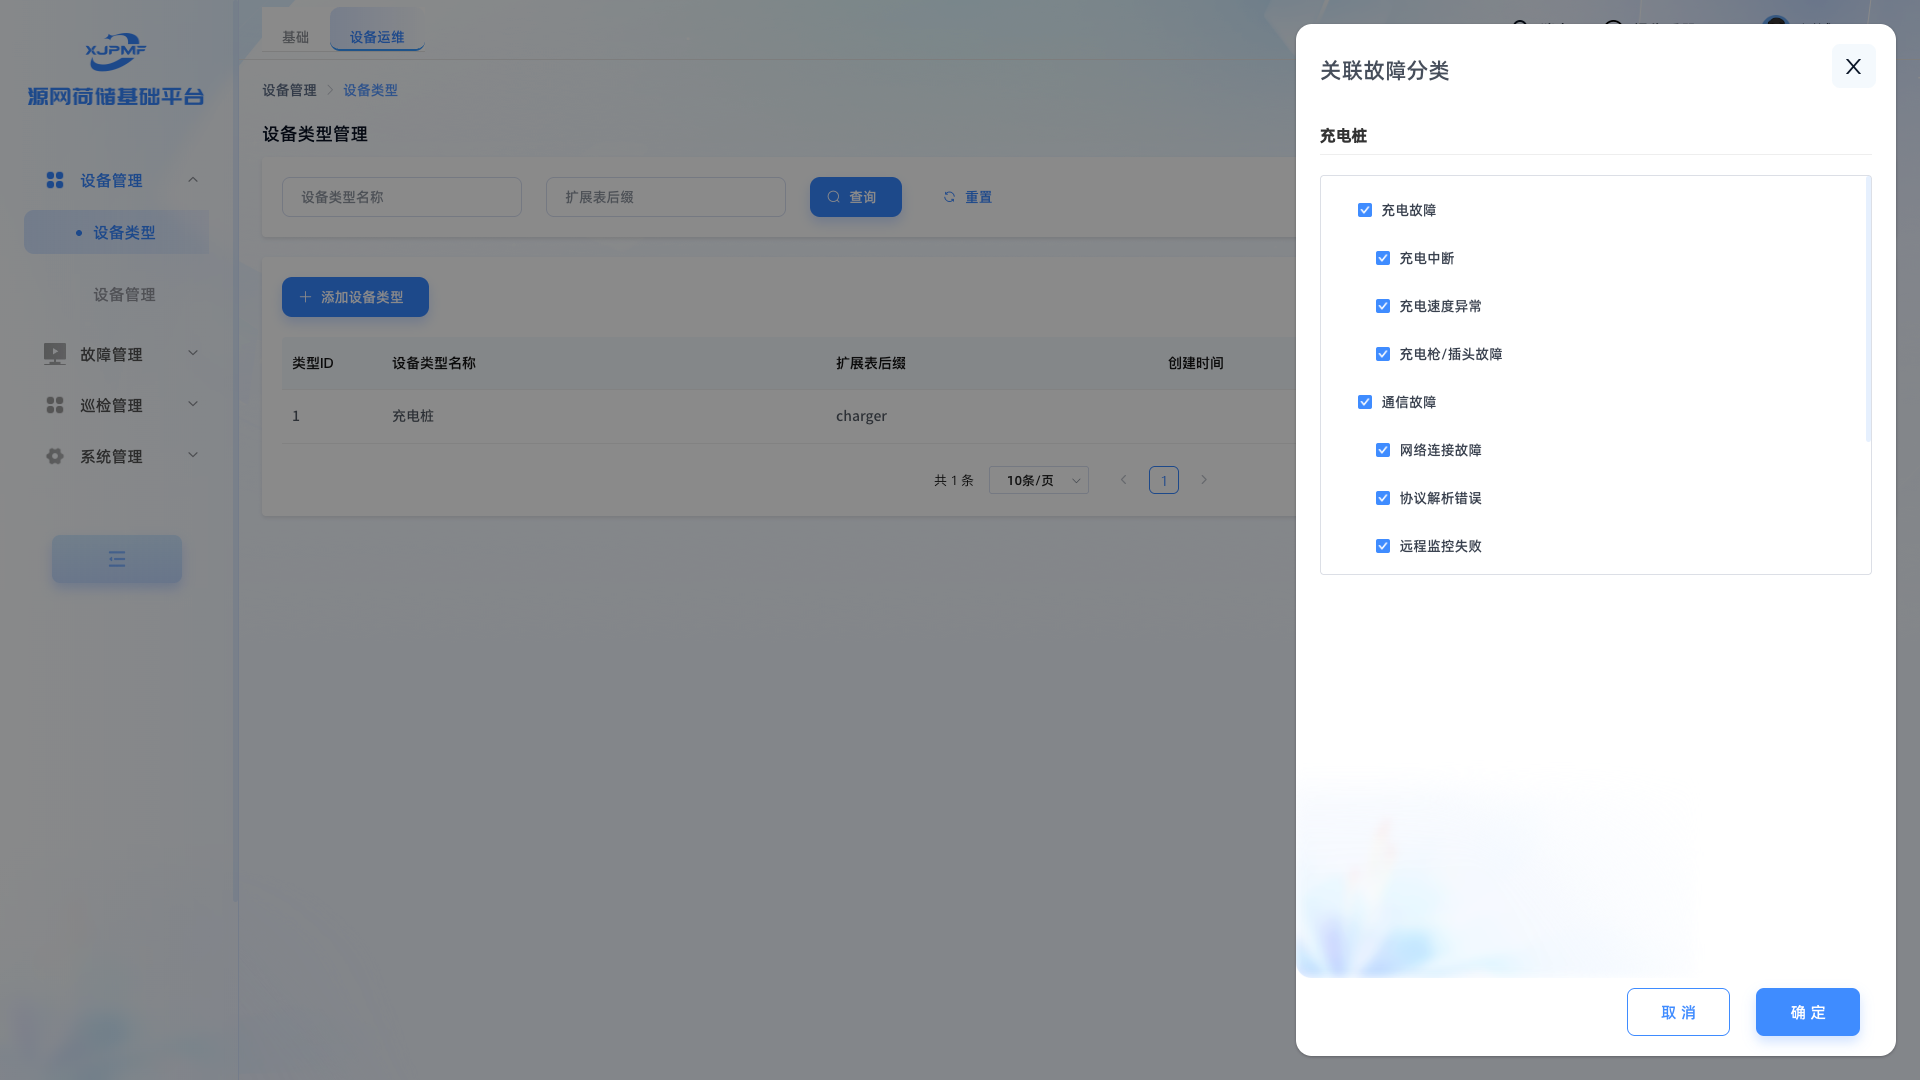Expand the 故障管理 menu chevron

click(x=193, y=353)
